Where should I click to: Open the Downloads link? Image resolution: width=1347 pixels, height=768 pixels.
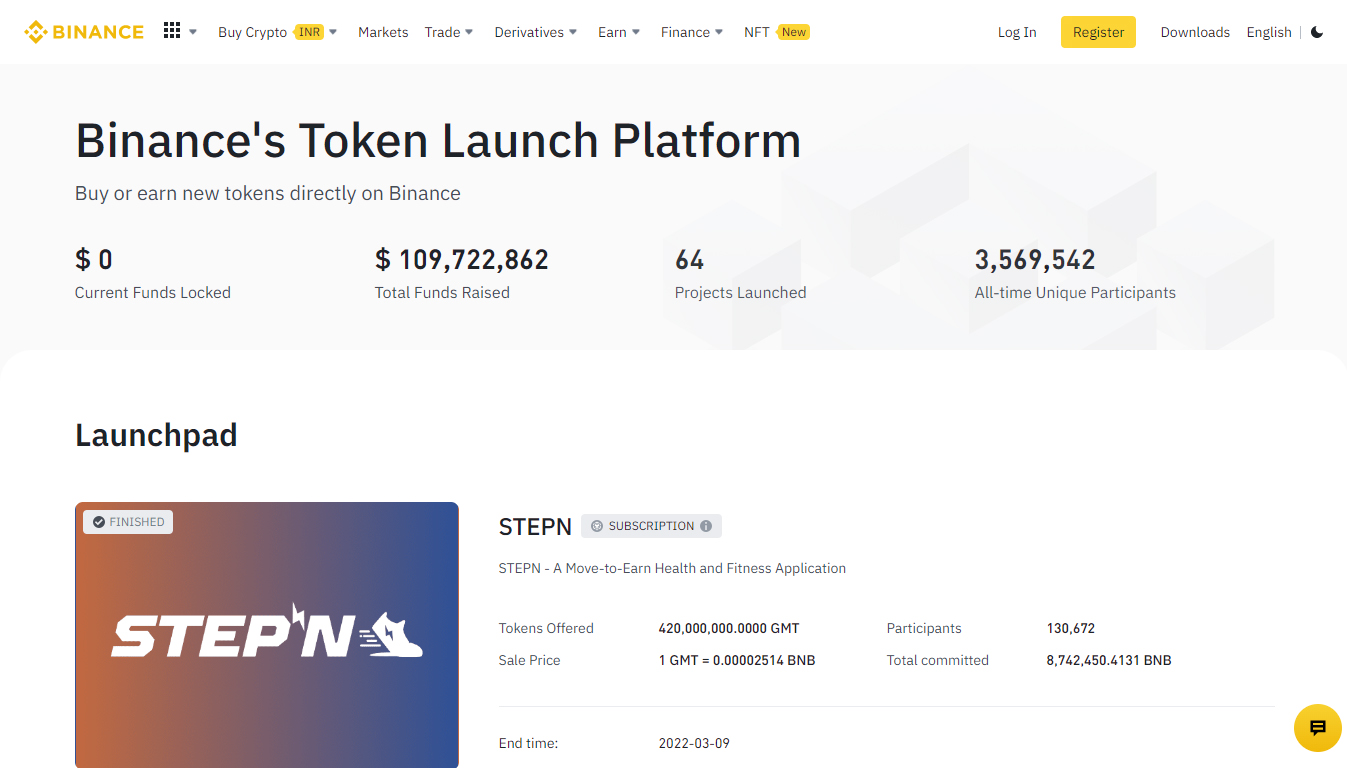(x=1195, y=32)
